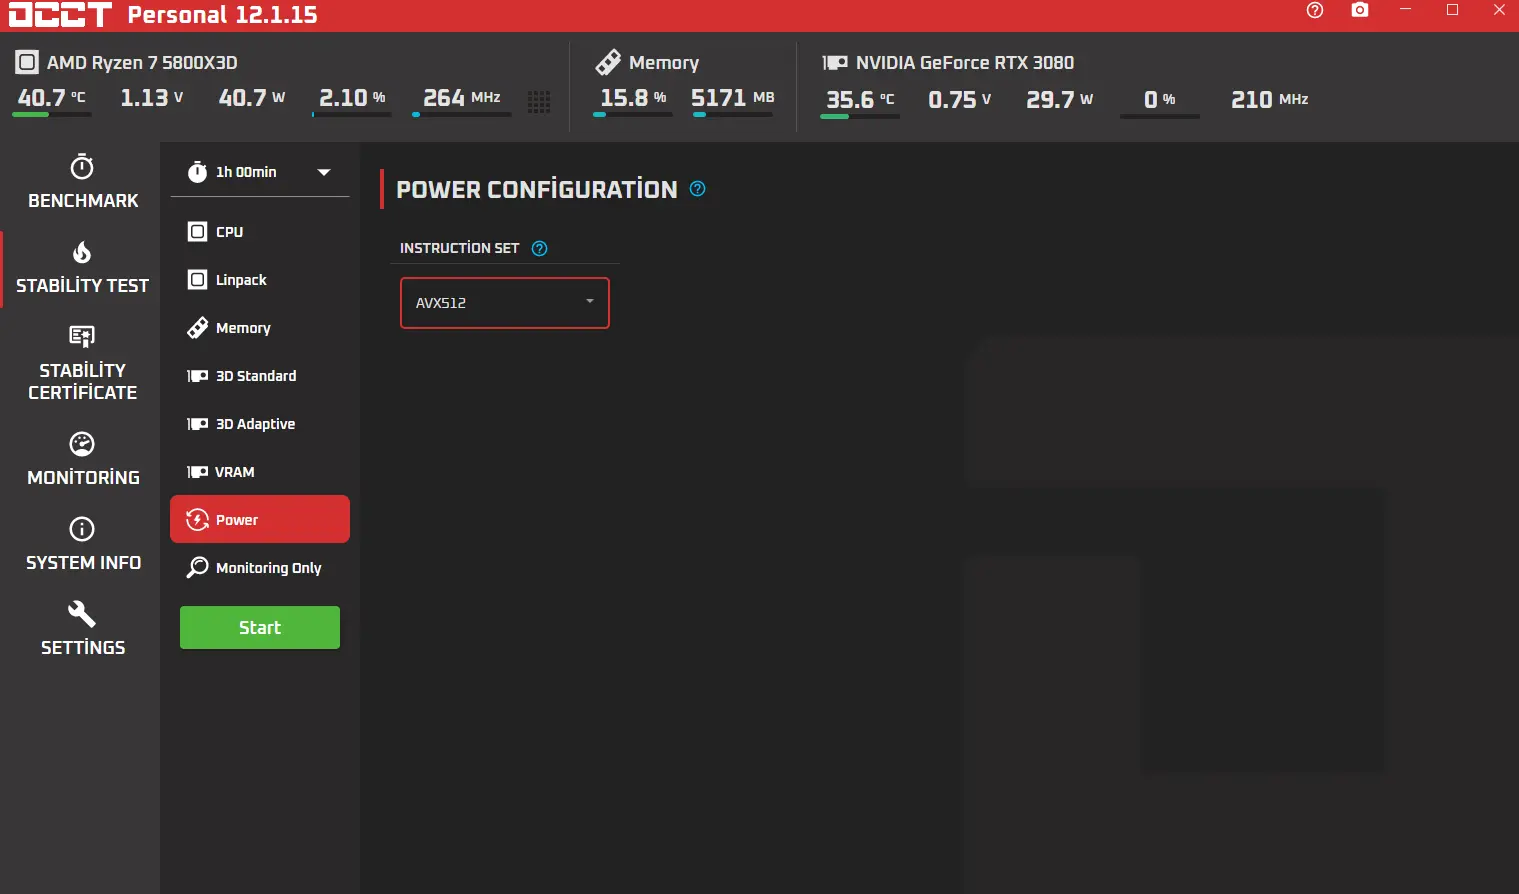Click the 3D Adaptive GPU icon

(x=198, y=424)
